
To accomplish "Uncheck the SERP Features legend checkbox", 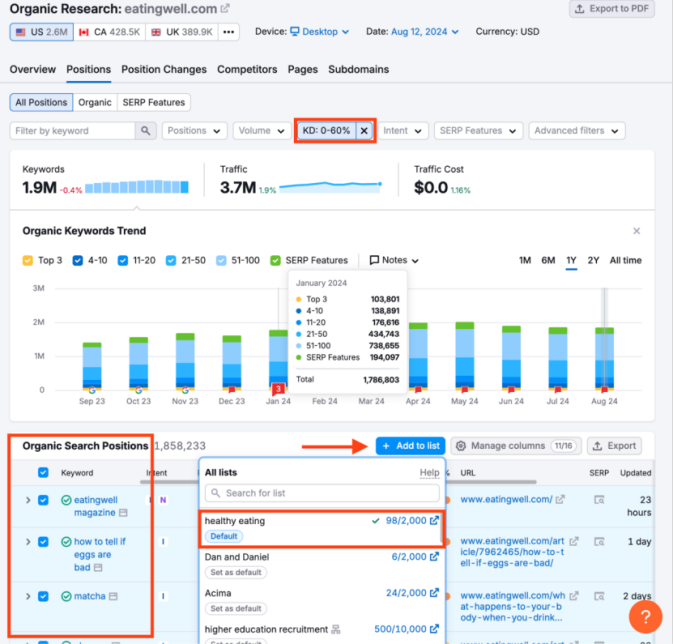I will tap(276, 261).
